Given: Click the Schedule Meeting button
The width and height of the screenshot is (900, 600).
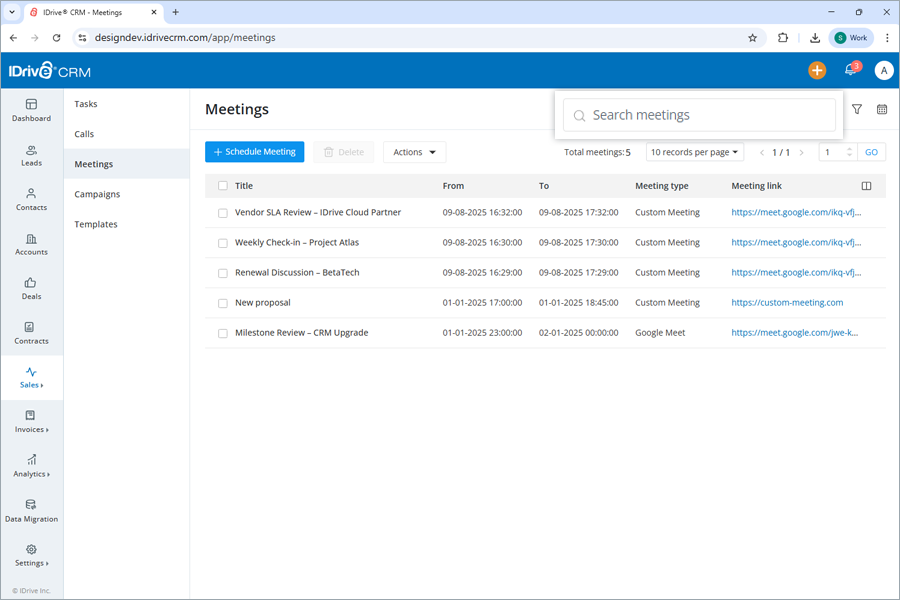Looking at the screenshot, I should (254, 152).
